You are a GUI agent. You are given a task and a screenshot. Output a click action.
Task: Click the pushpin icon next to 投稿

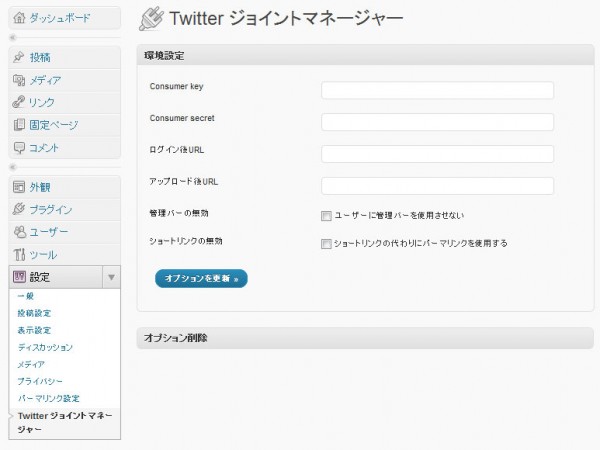(x=18, y=57)
